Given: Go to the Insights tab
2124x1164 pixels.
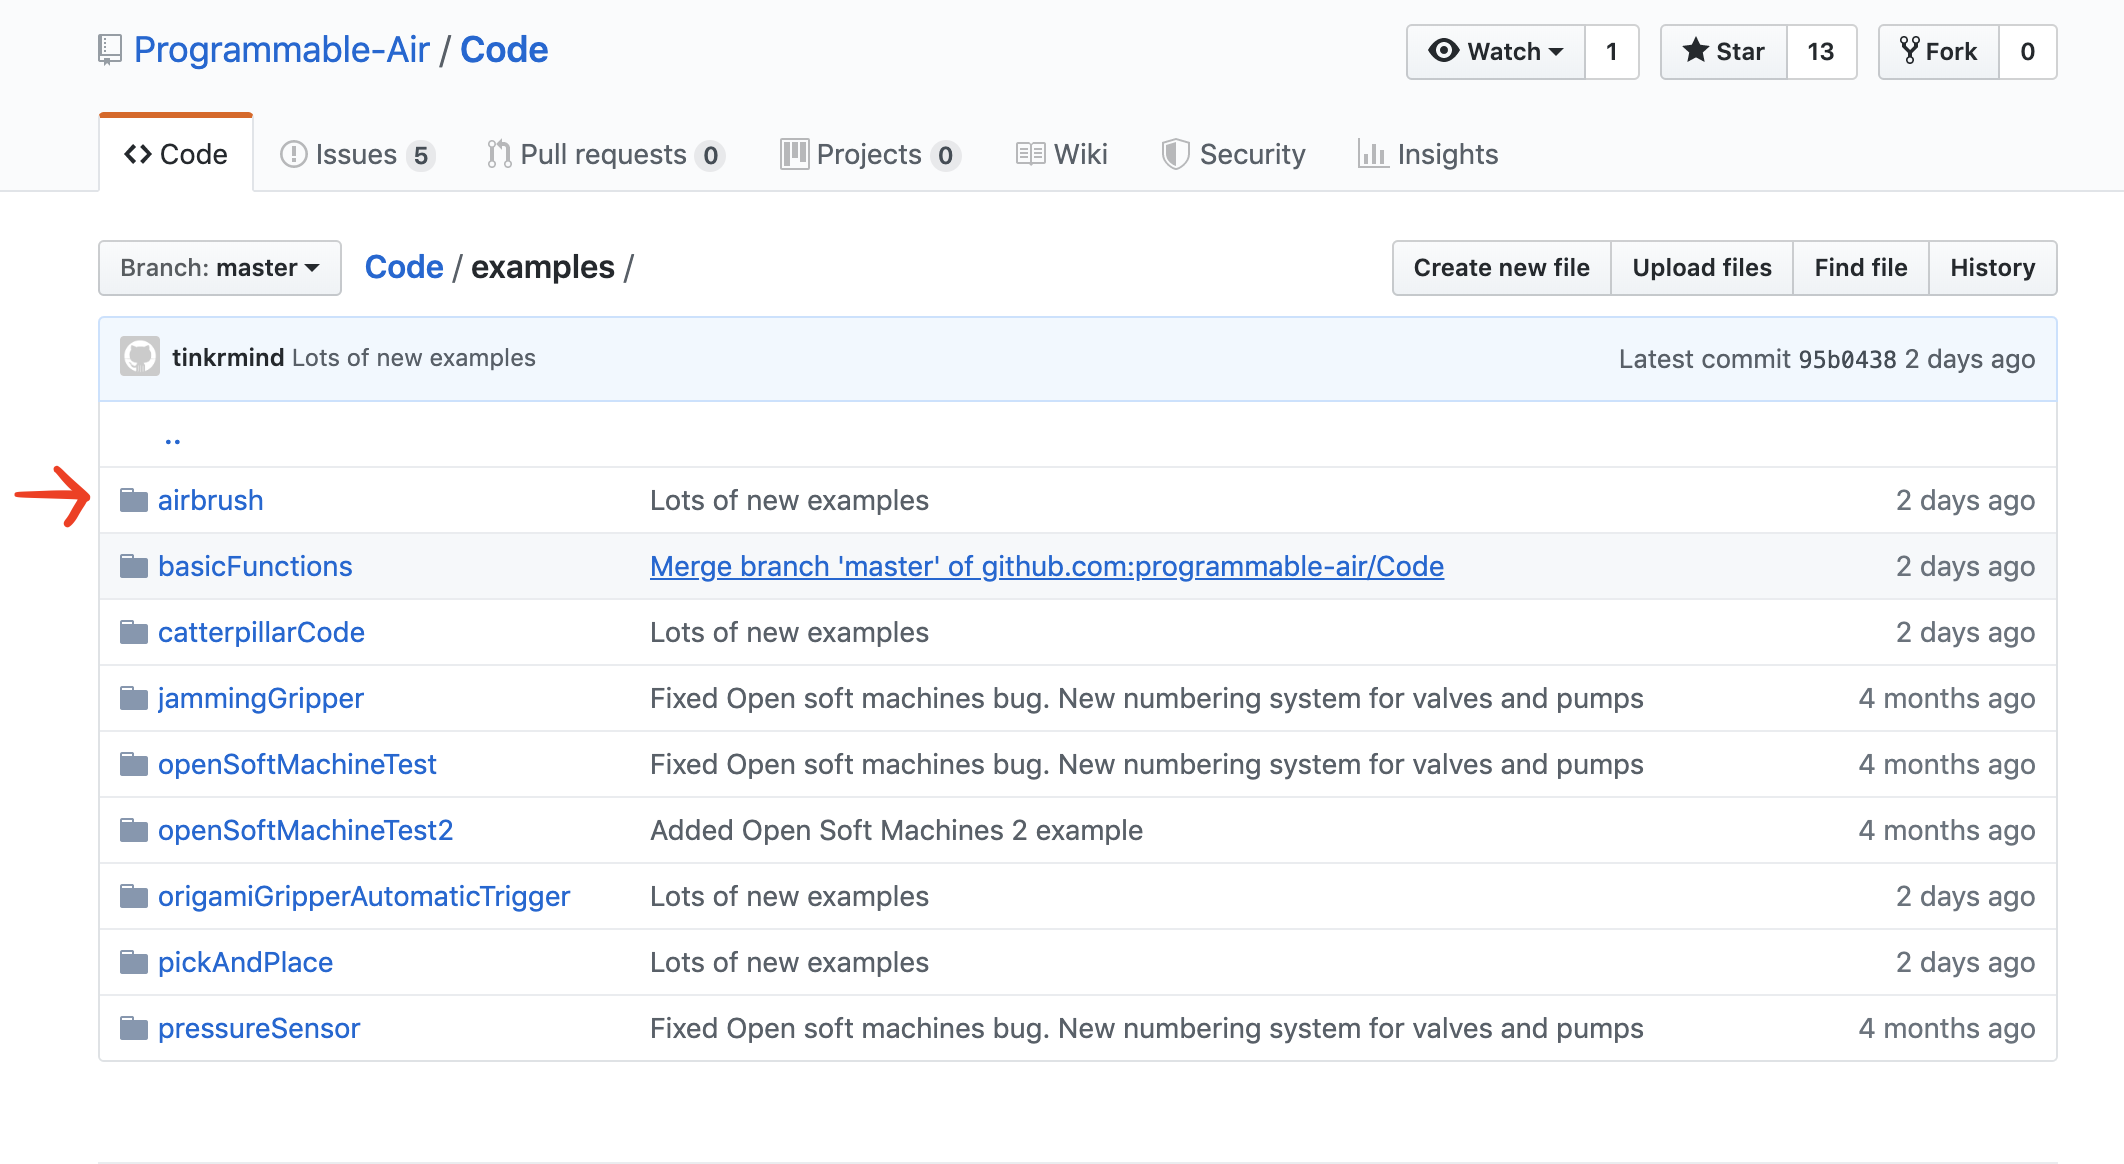Looking at the screenshot, I should tap(1428, 155).
